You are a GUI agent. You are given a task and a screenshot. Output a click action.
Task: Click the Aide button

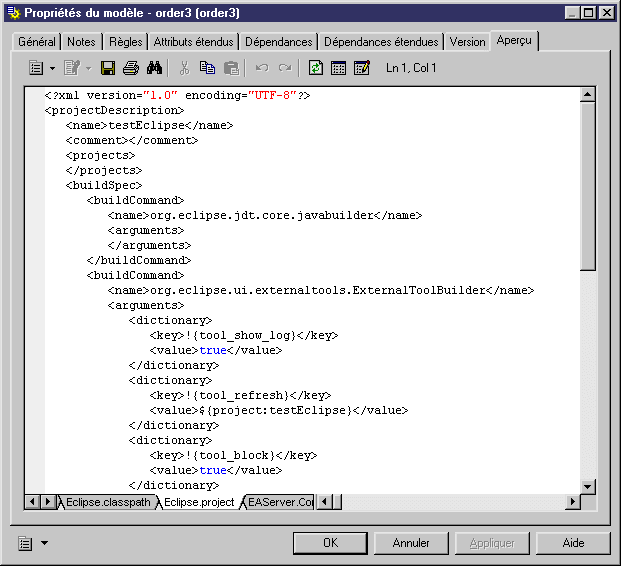tap(573, 543)
